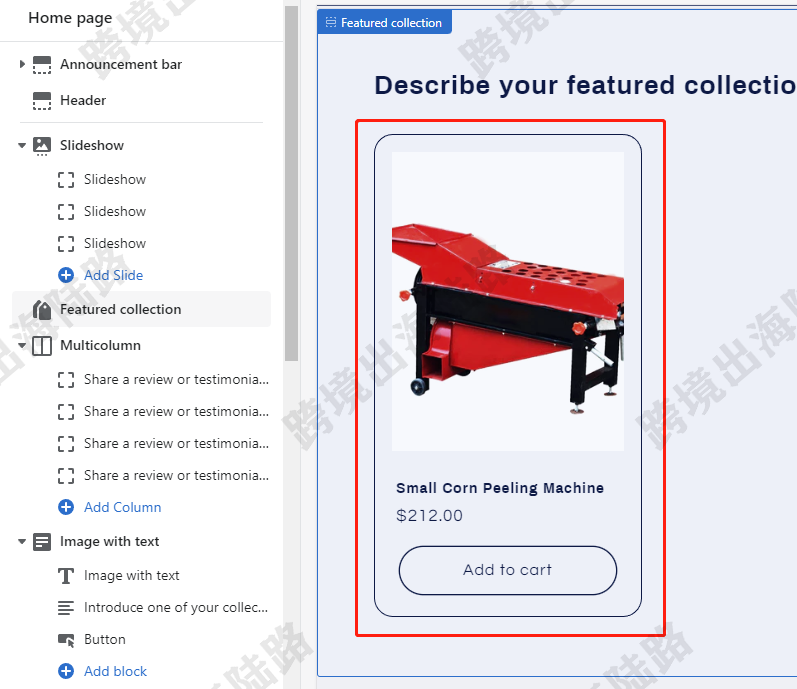Click the Image with text section icon
The image size is (797, 689).
coord(42,542)
